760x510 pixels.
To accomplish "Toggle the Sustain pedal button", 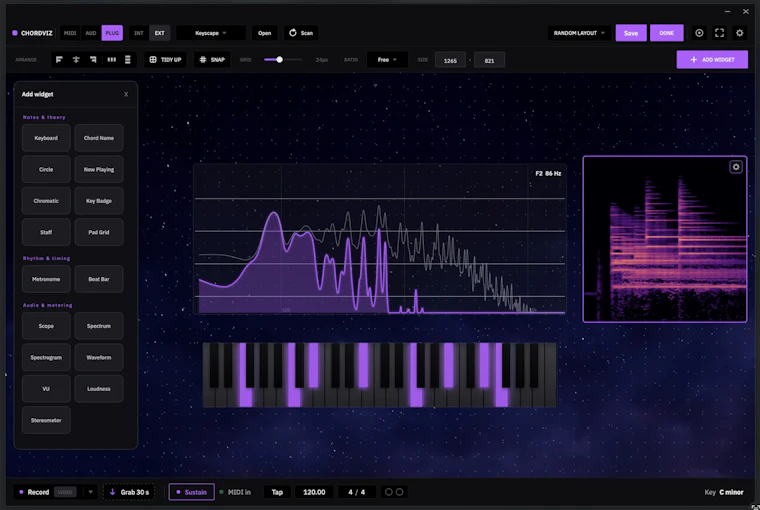I will tap(191, 492).
